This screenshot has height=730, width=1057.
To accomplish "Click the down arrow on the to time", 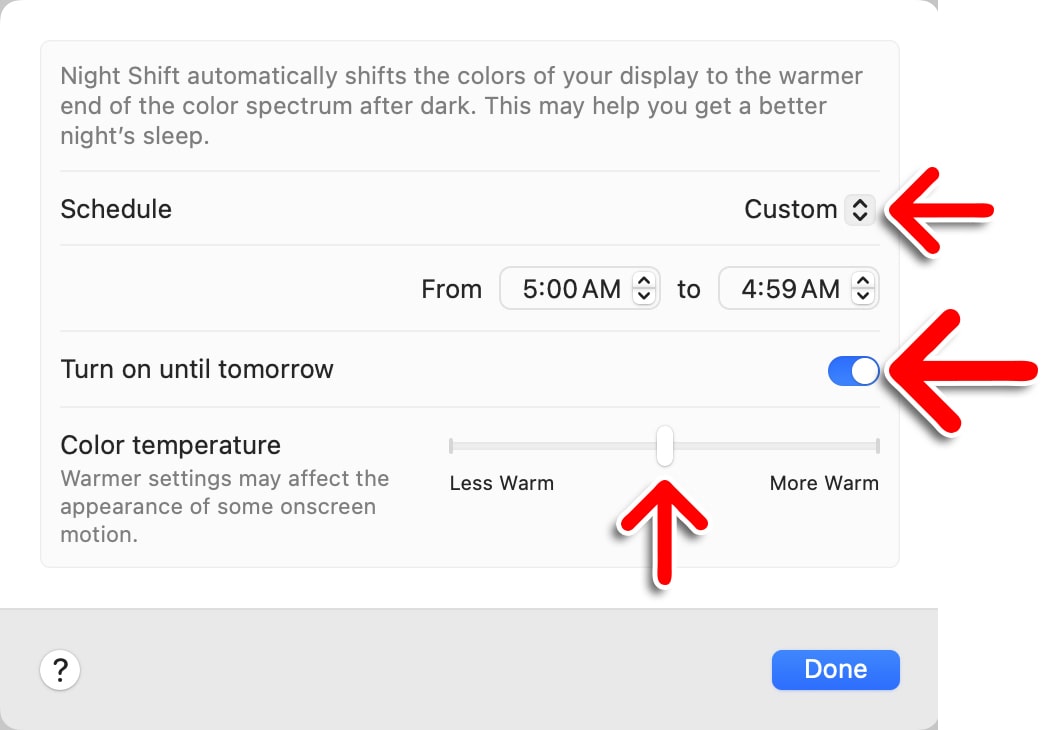I will pos(864,295).
